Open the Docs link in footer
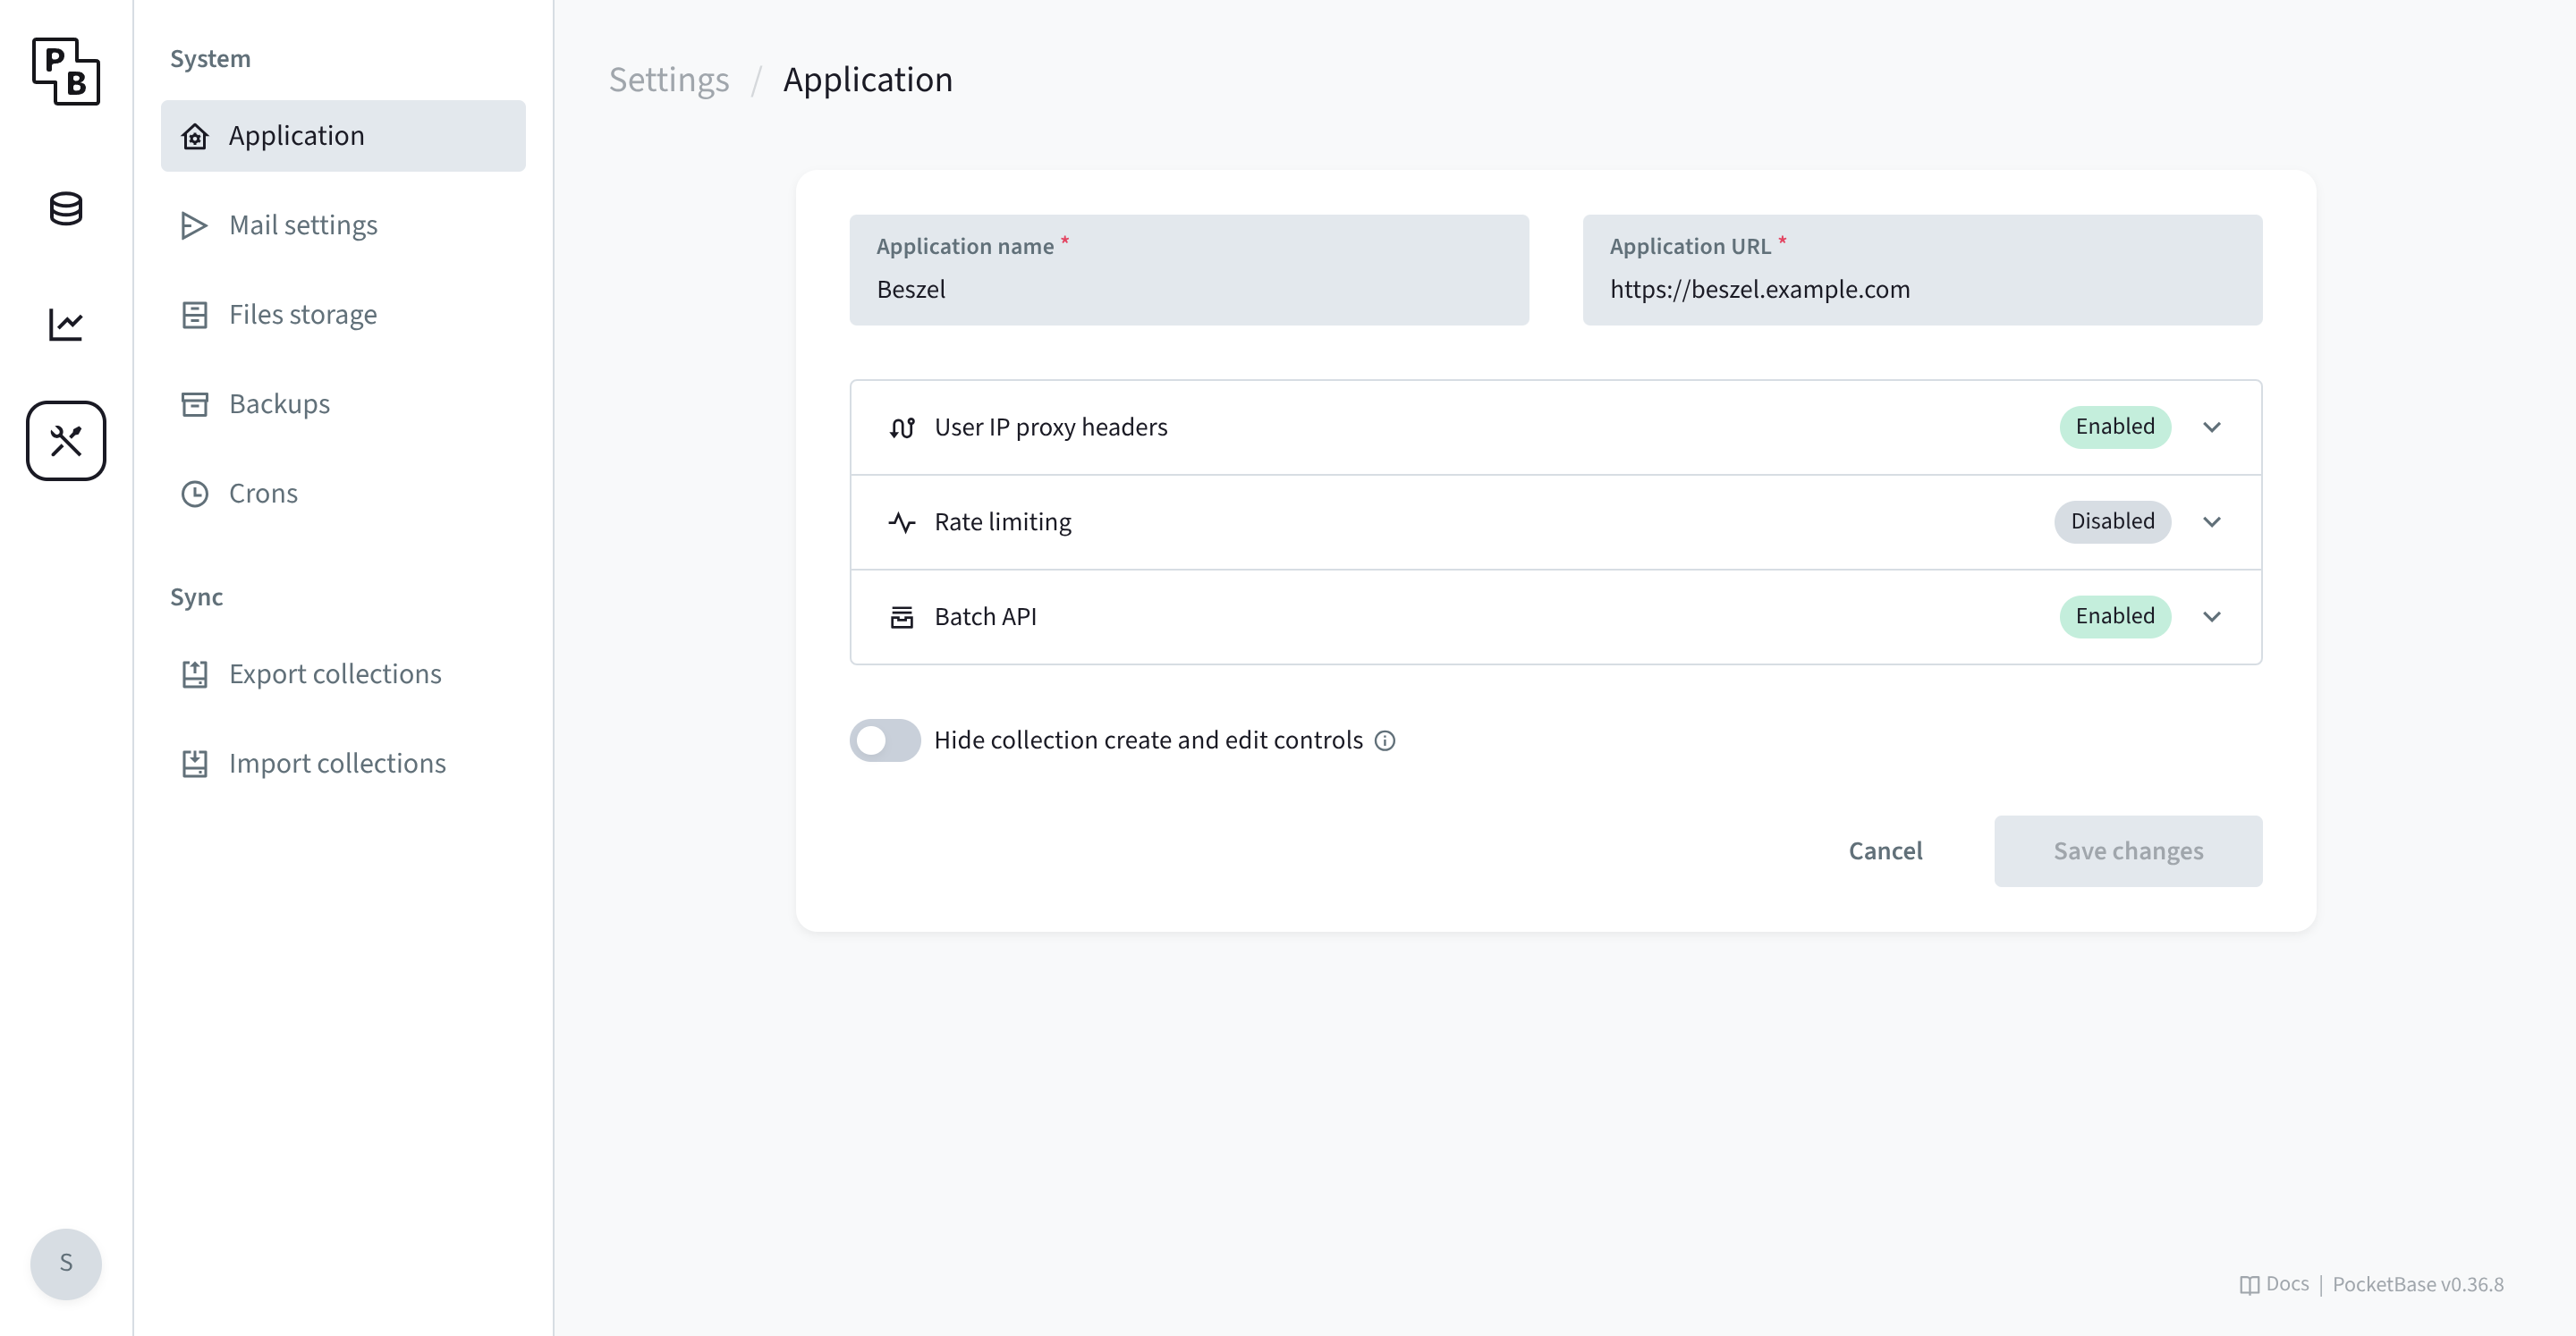2576x1336 pixels. click(2274, 1284)
